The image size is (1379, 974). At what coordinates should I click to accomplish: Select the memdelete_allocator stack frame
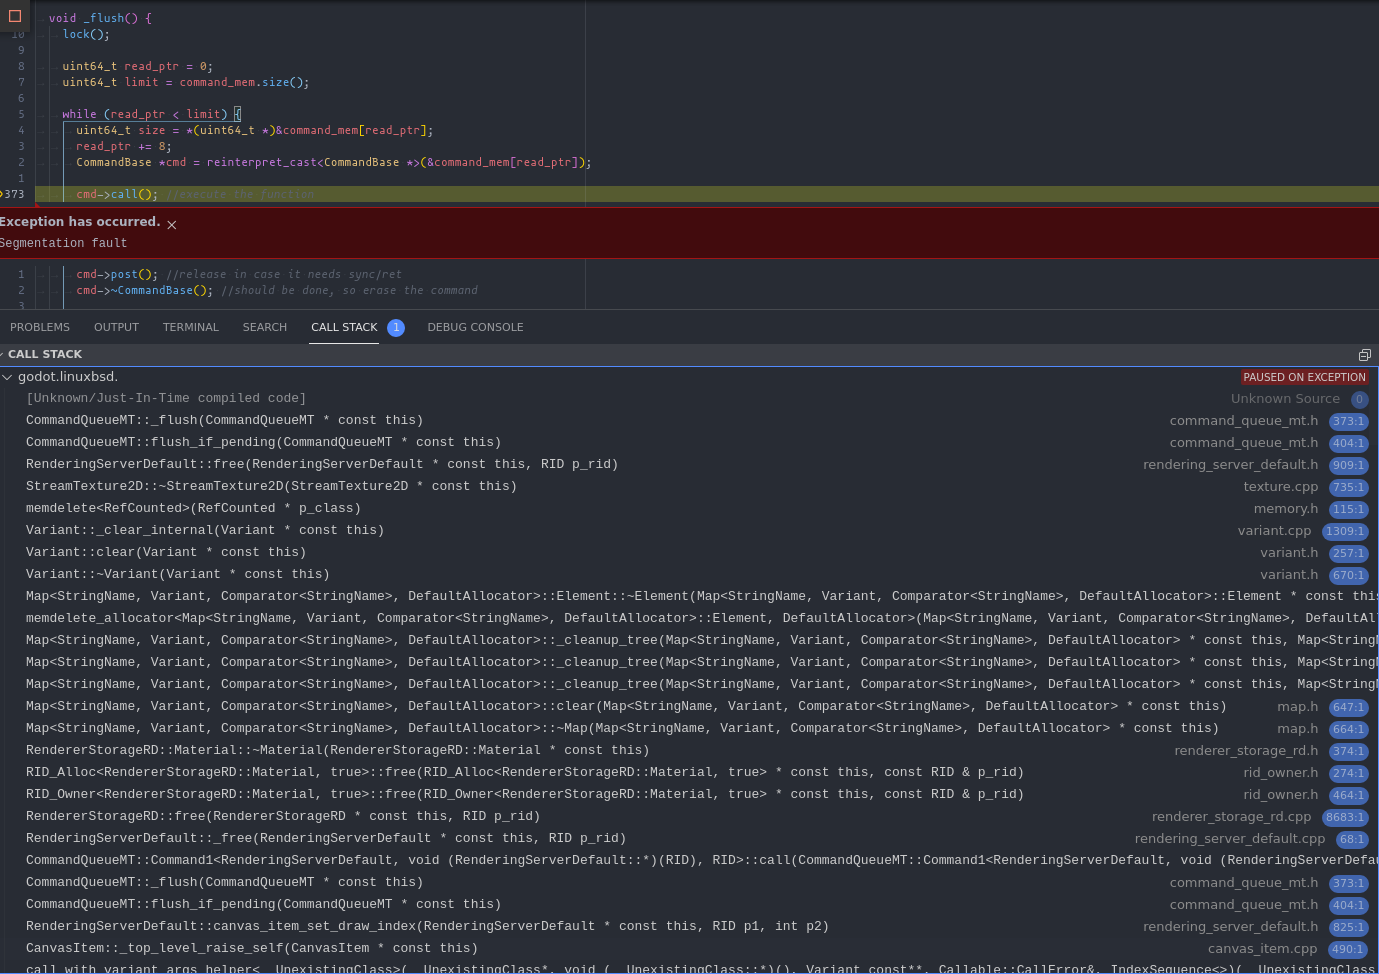click(x=689, y=619)
